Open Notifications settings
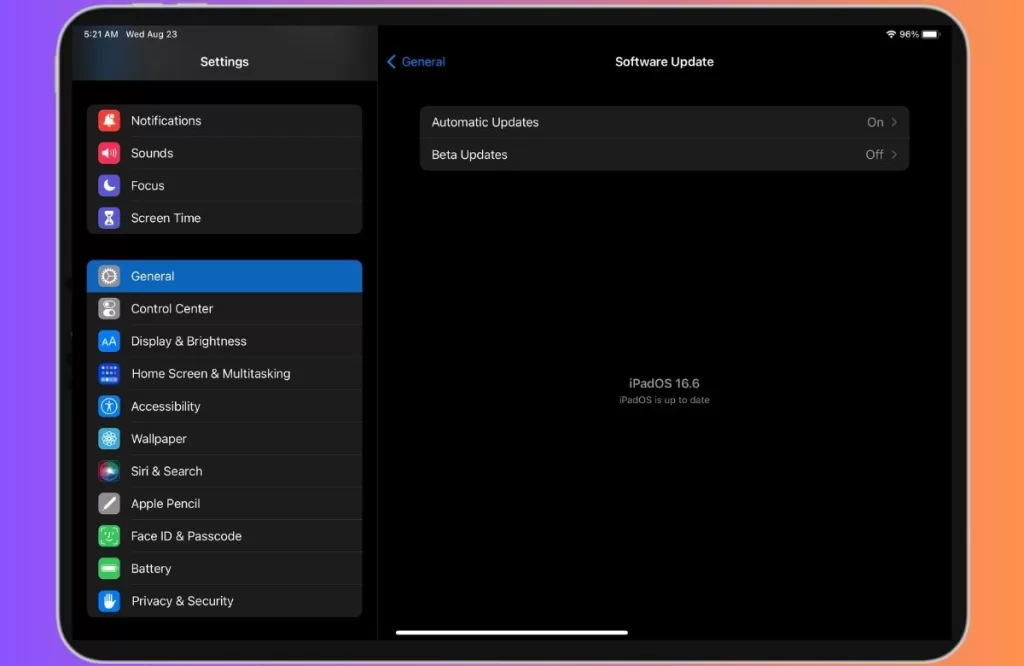 coord(225,120)
